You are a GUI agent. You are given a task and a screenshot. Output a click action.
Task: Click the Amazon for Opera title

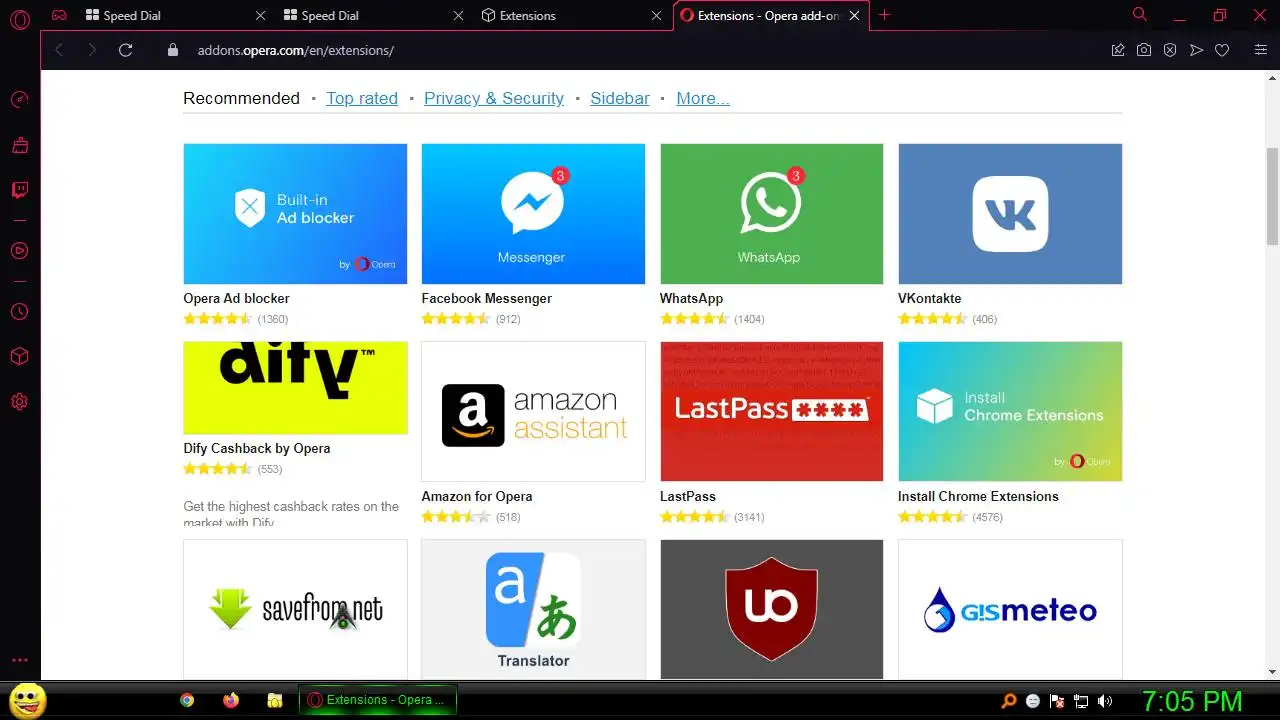(x=476, y=496)
